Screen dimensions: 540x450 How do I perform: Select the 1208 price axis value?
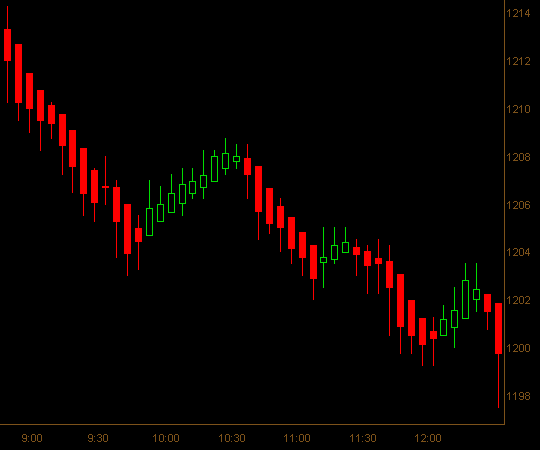click(518, 157)
